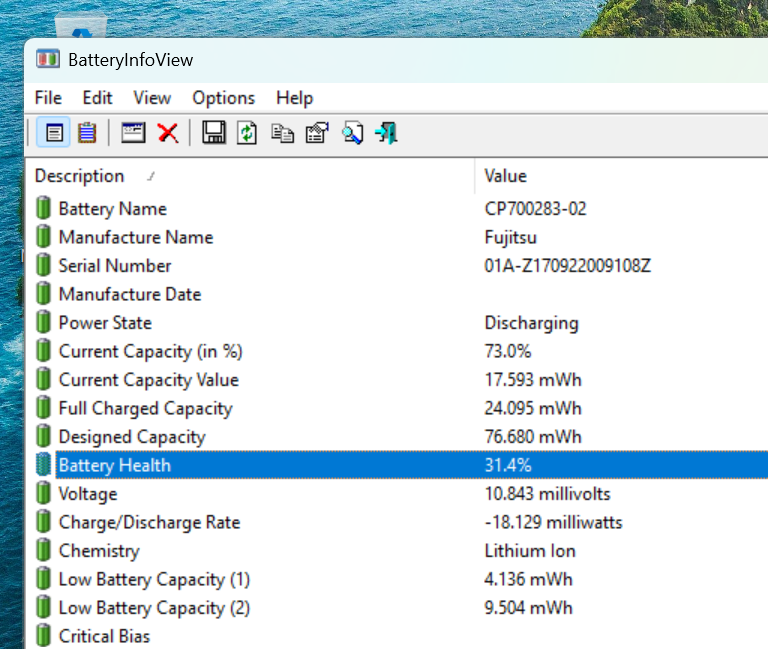Screen dimensions: 768x649
Task: Copy selected items toolbar icon
Action: click(283, 133)
